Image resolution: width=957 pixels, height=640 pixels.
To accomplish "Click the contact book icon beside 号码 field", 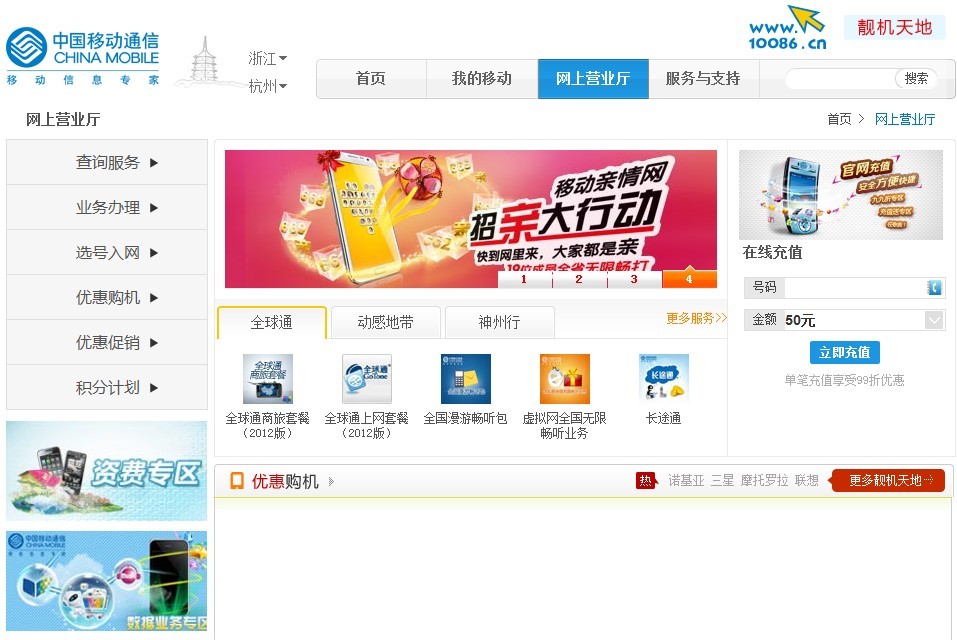I will [933, 287].
